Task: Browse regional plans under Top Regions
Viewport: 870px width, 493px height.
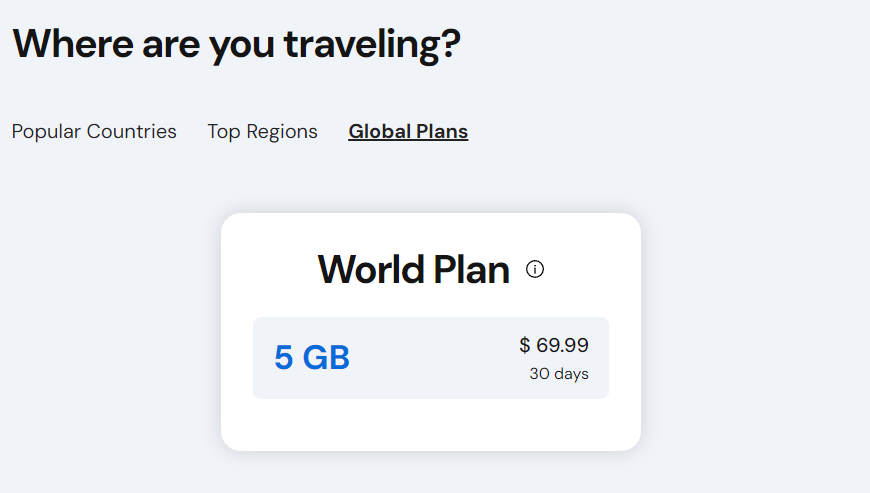Action: point(262,131)
